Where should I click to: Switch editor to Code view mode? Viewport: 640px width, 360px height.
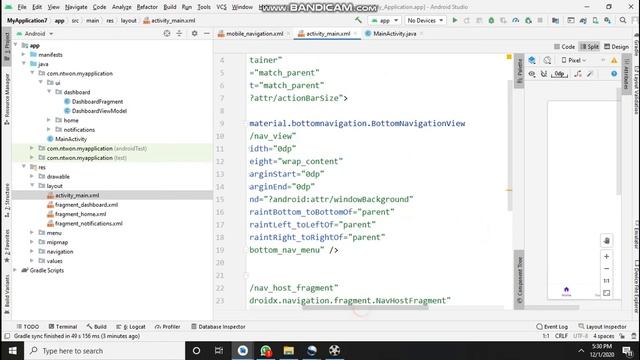[x=564, y=47]
